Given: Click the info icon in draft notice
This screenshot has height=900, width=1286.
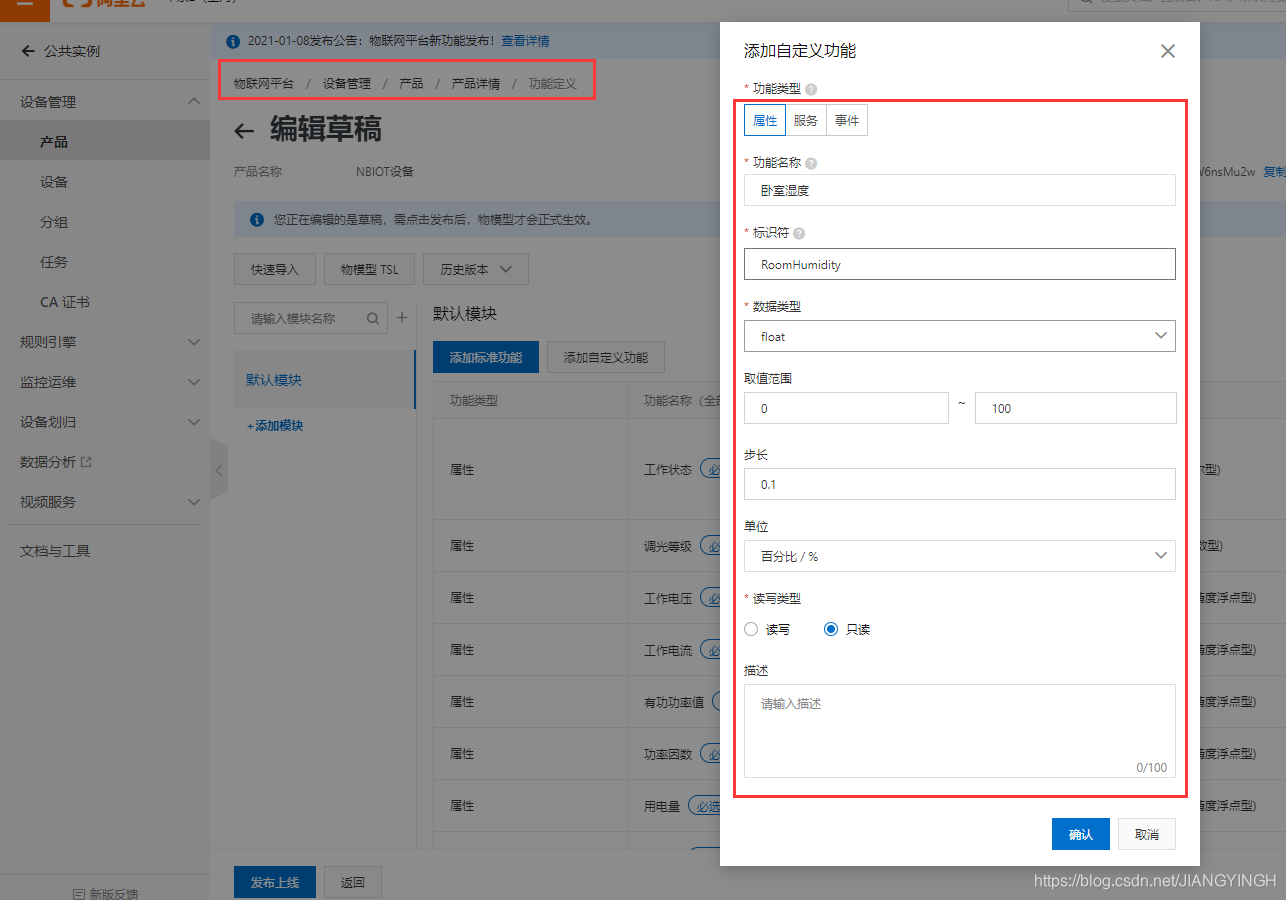Looking at the screenshot, I should tap(256, 219).
